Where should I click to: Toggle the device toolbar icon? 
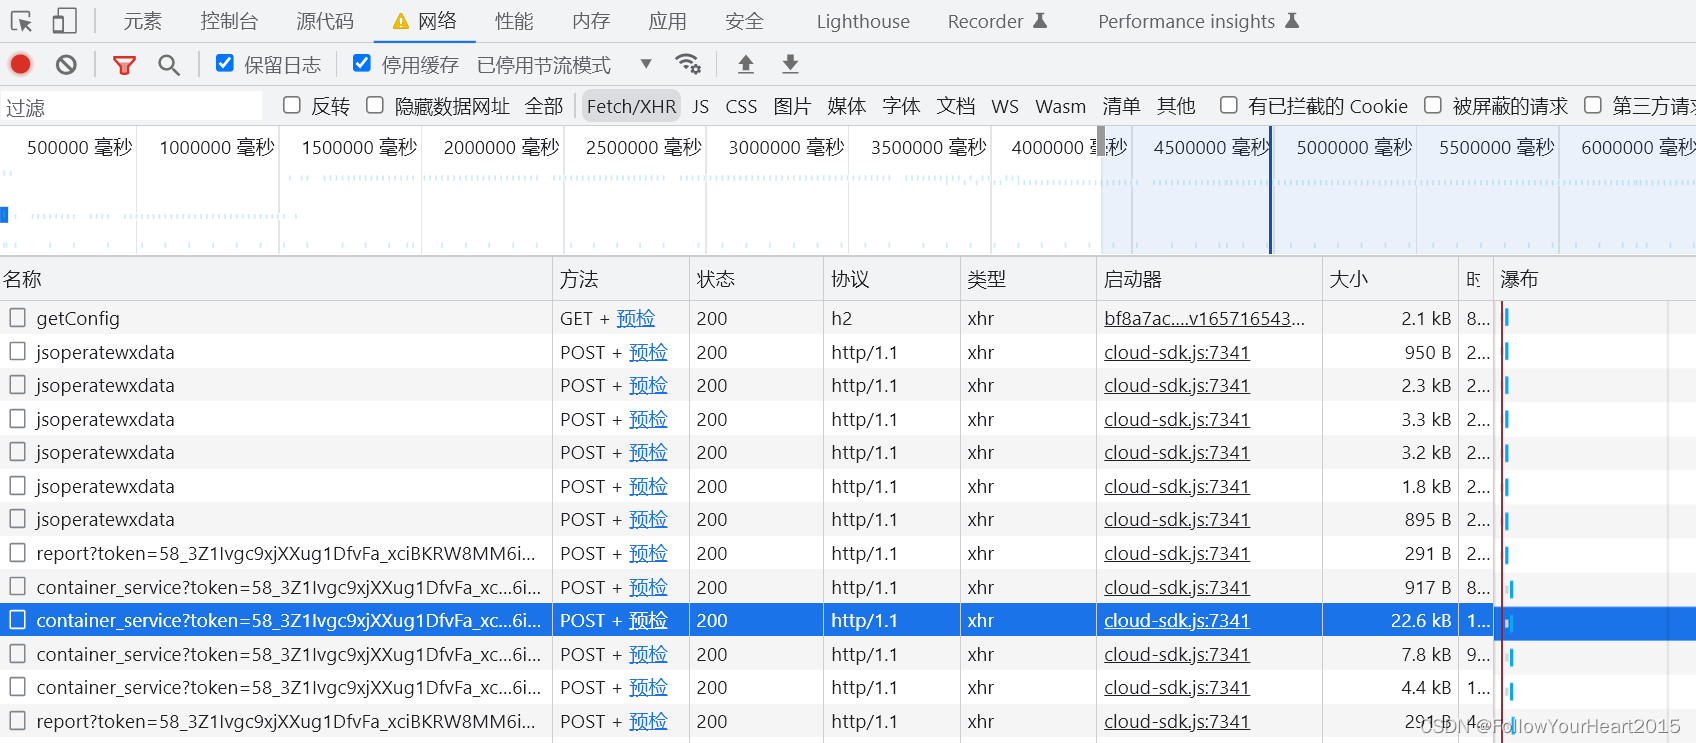point(65,21)
